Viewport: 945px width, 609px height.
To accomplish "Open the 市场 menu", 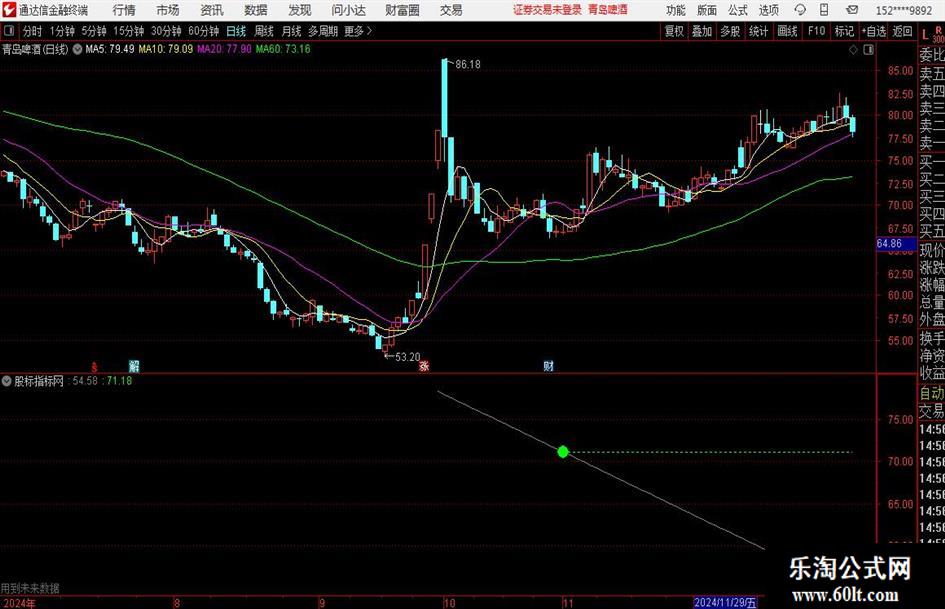I will point(168,10).
